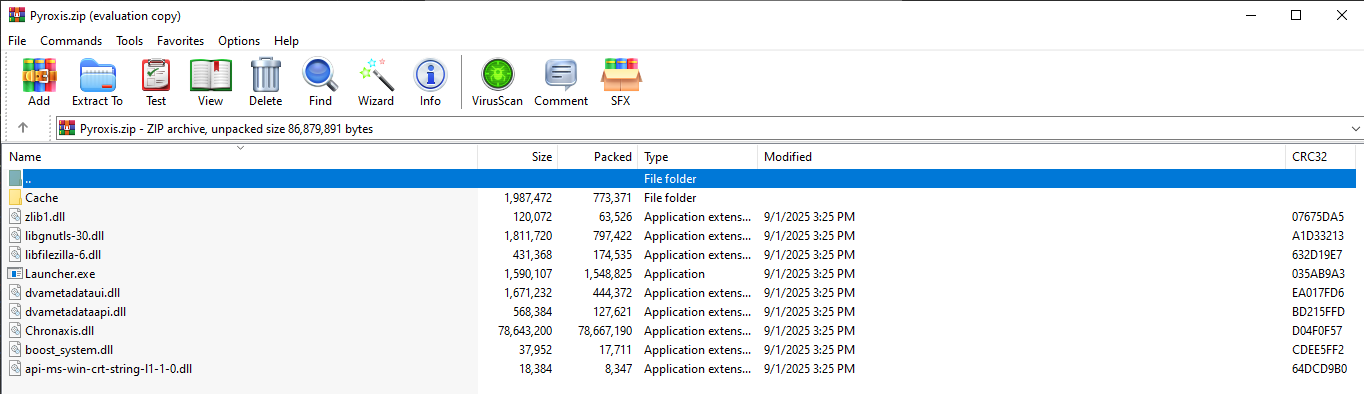The image size is (1364, 394).
Task: Click the boost_system.dll file icon
Action: coord(15,350)
